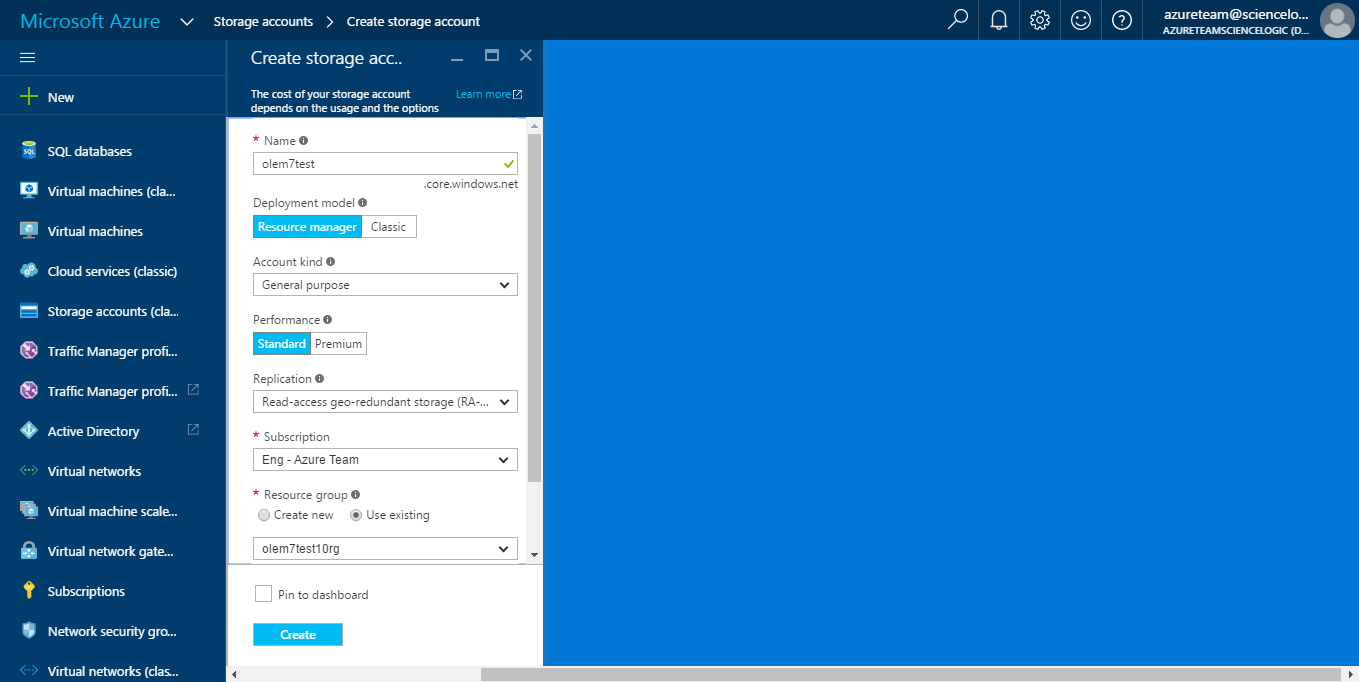Click the Virtual machines monitor icon

click(29, 231)
